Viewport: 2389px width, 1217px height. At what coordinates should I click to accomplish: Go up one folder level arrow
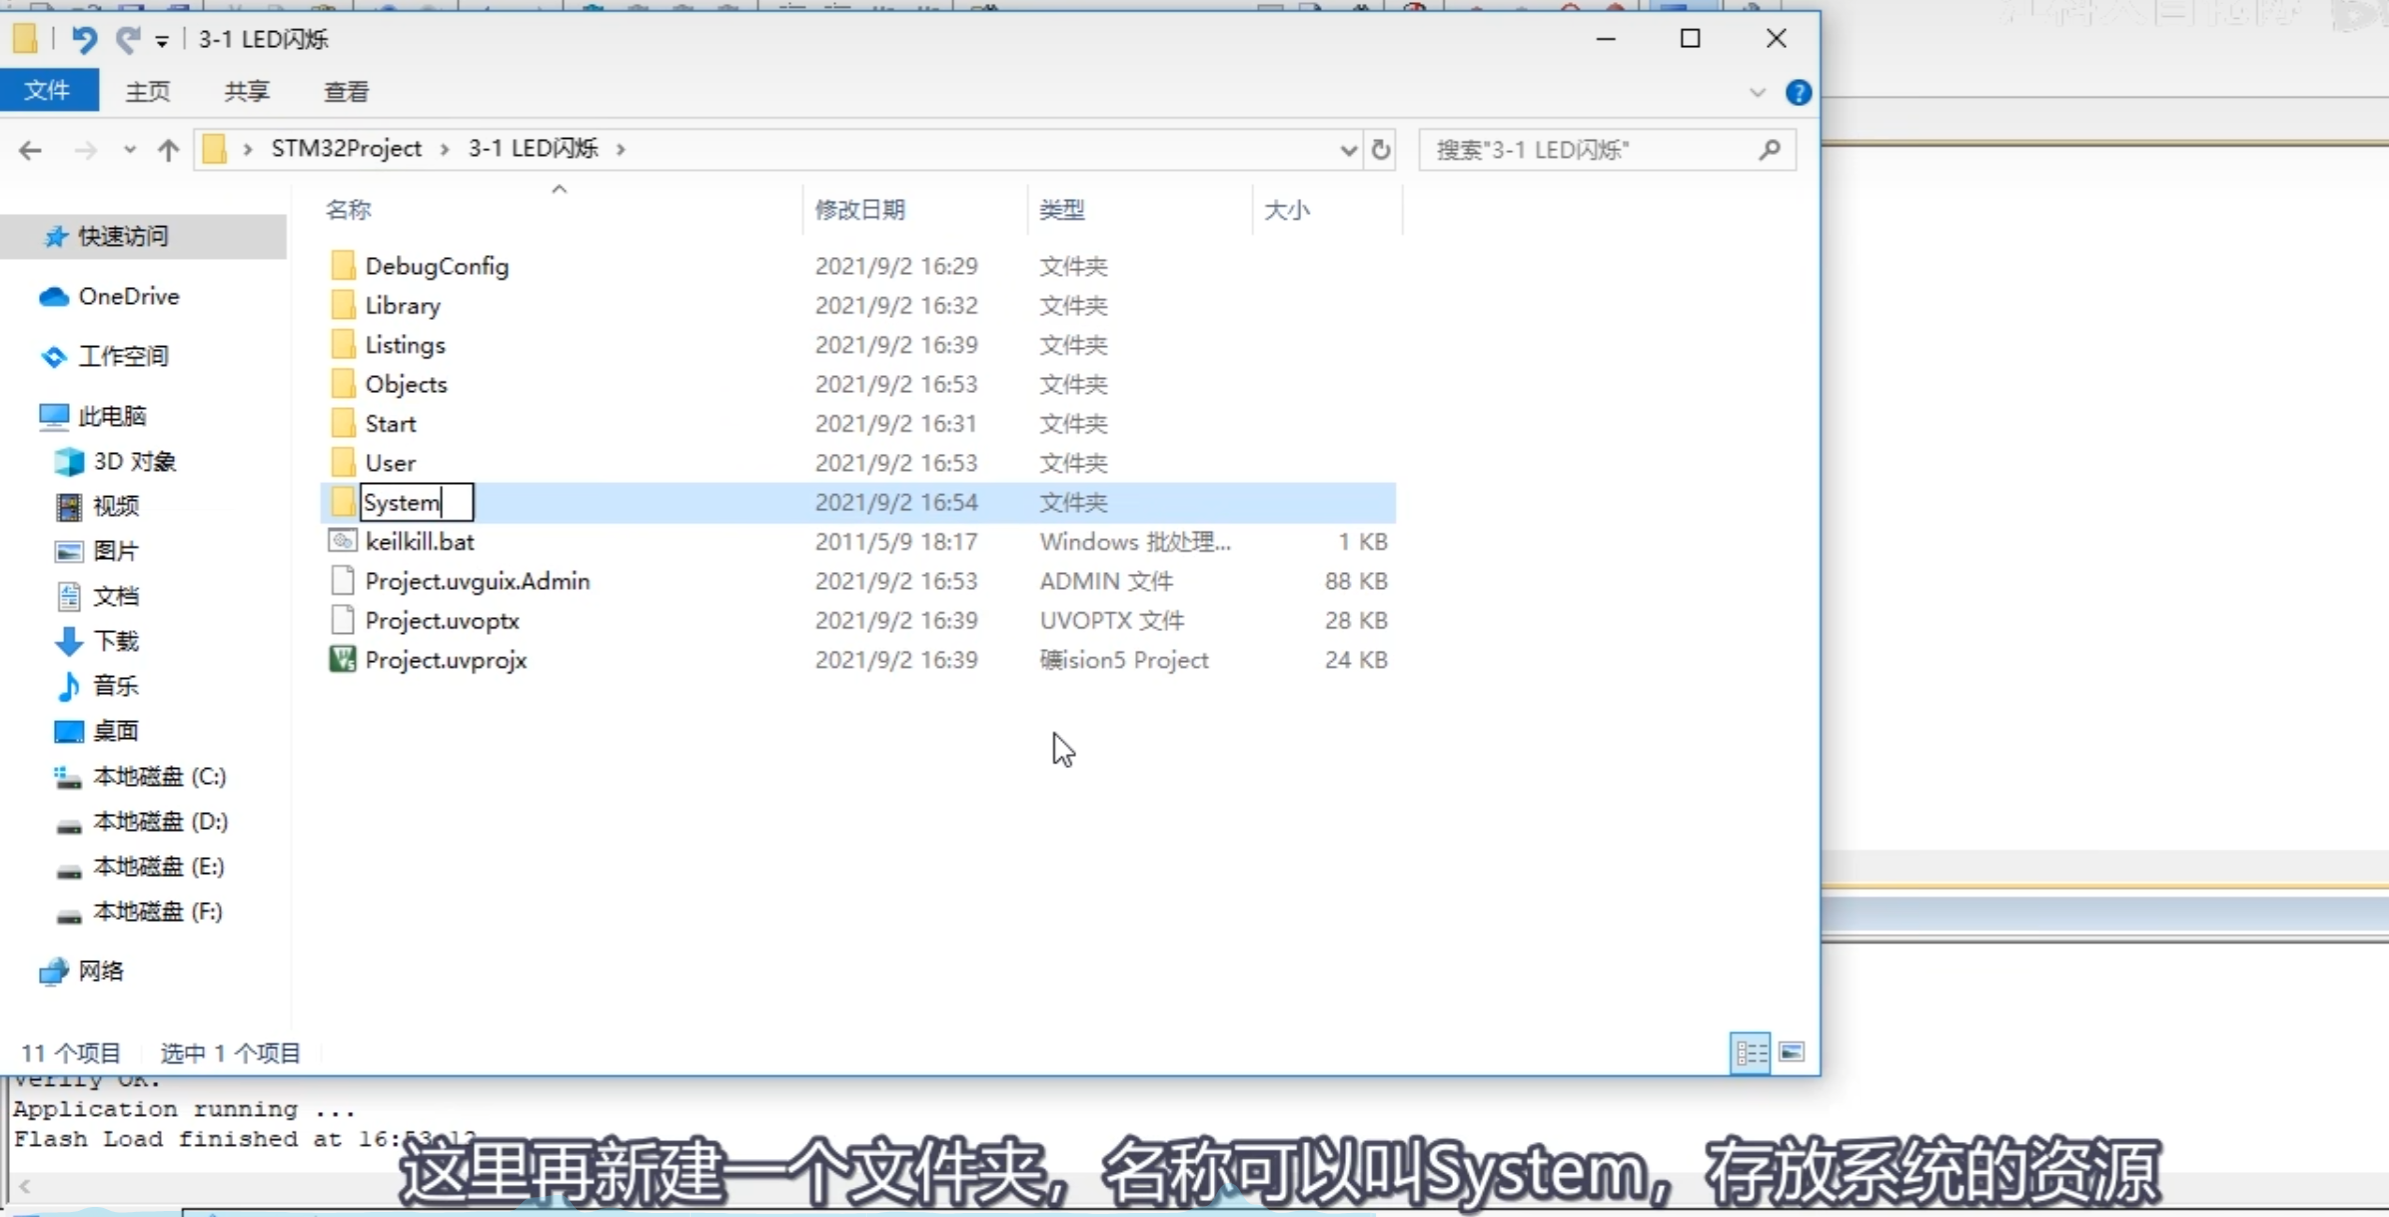[168, 150]
